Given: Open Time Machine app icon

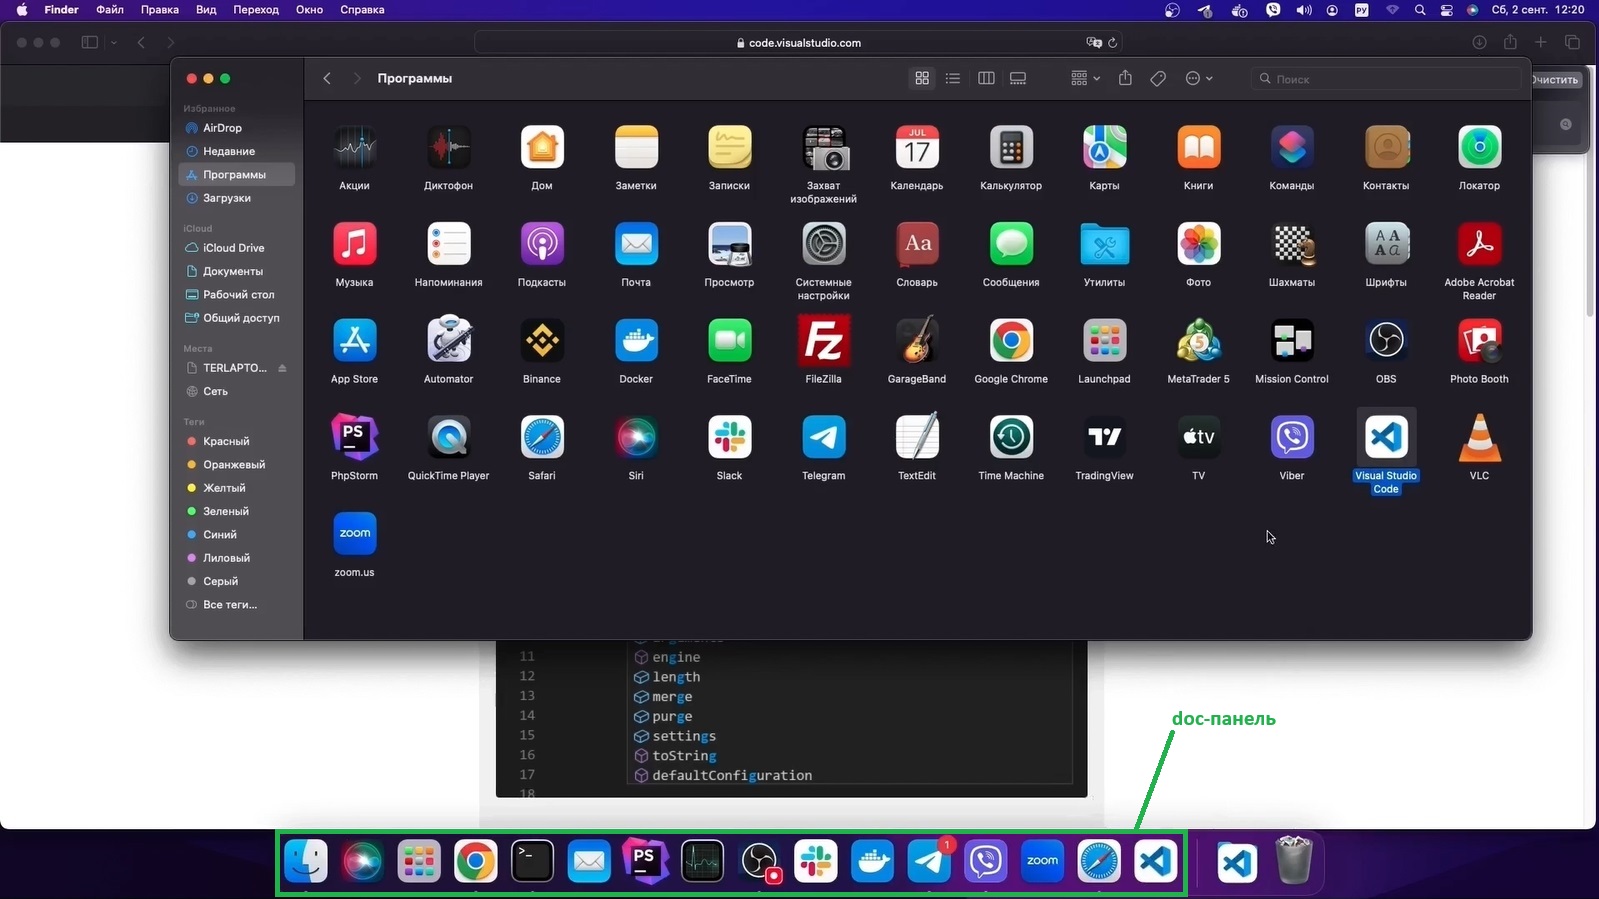Looking at the screenshot, I should [1011, 437].
